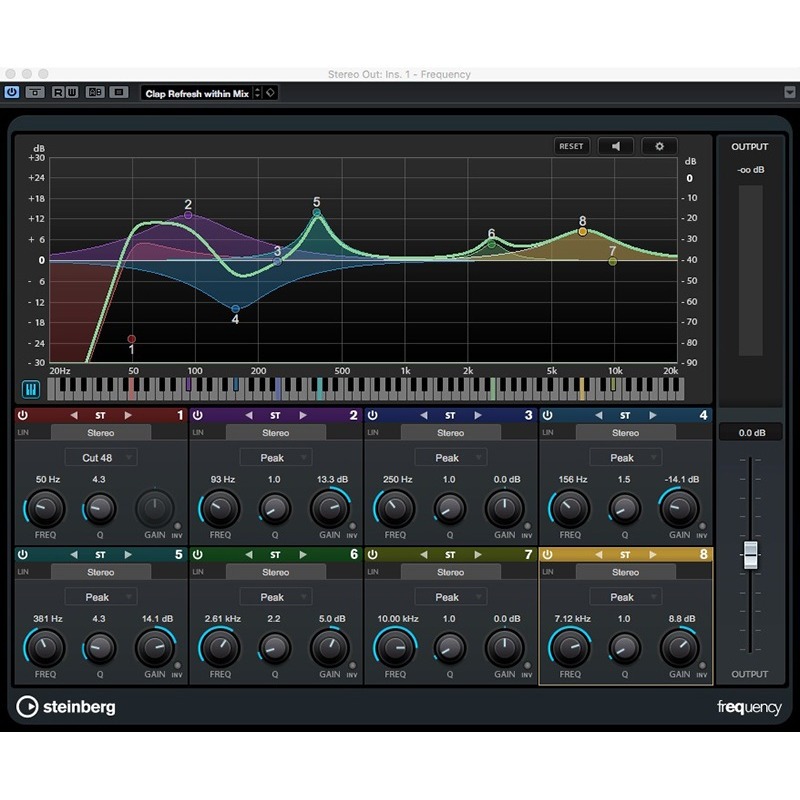The height and width of the screenshot is (800, 800).
Task: Click the Write automation W button
Action: (72, 92)
